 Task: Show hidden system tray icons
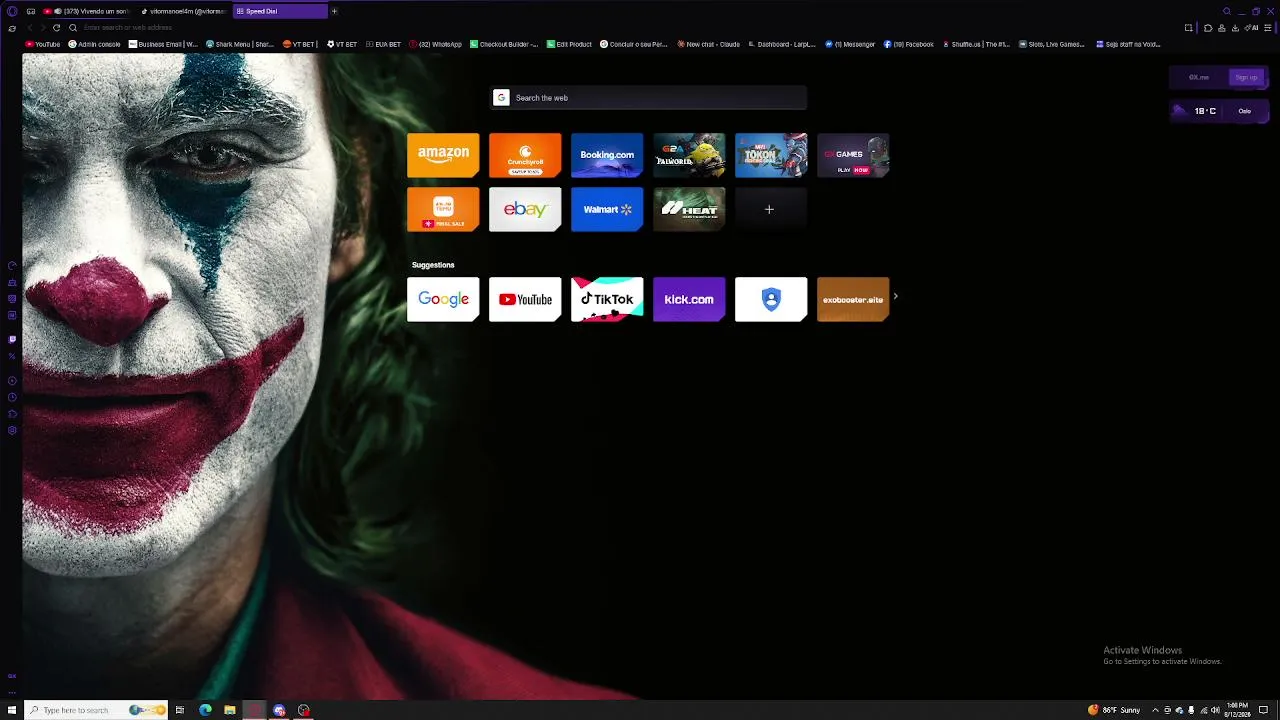click(1155, 710)
